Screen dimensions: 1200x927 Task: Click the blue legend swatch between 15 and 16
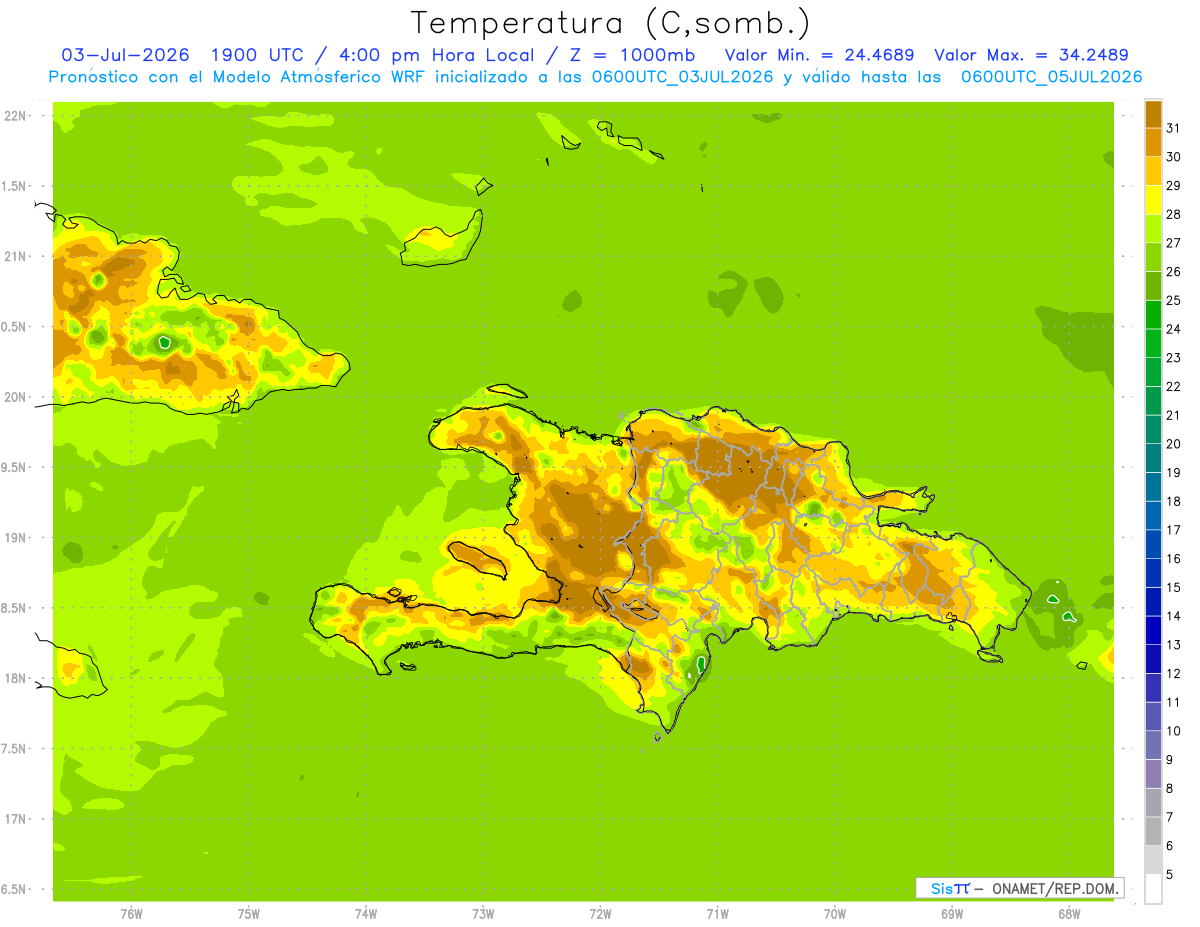click(1153, 573)
